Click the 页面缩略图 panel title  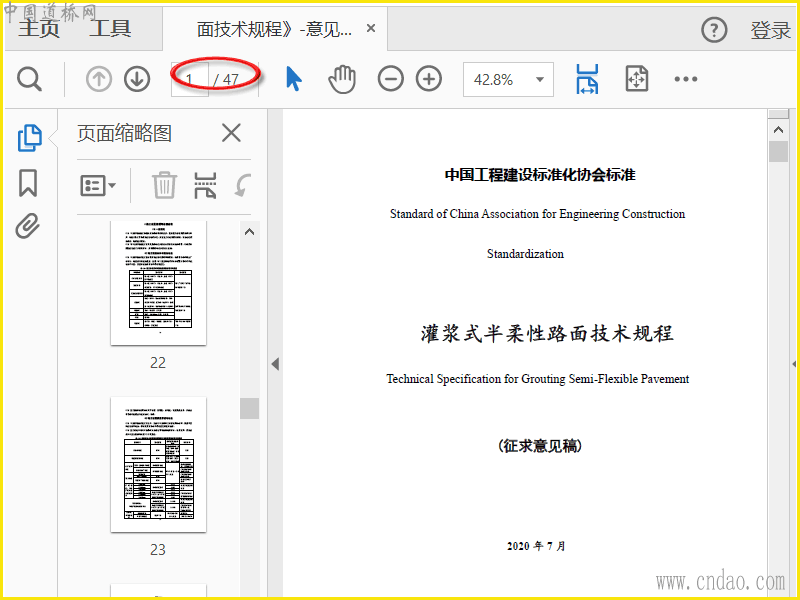click(124, 134)
